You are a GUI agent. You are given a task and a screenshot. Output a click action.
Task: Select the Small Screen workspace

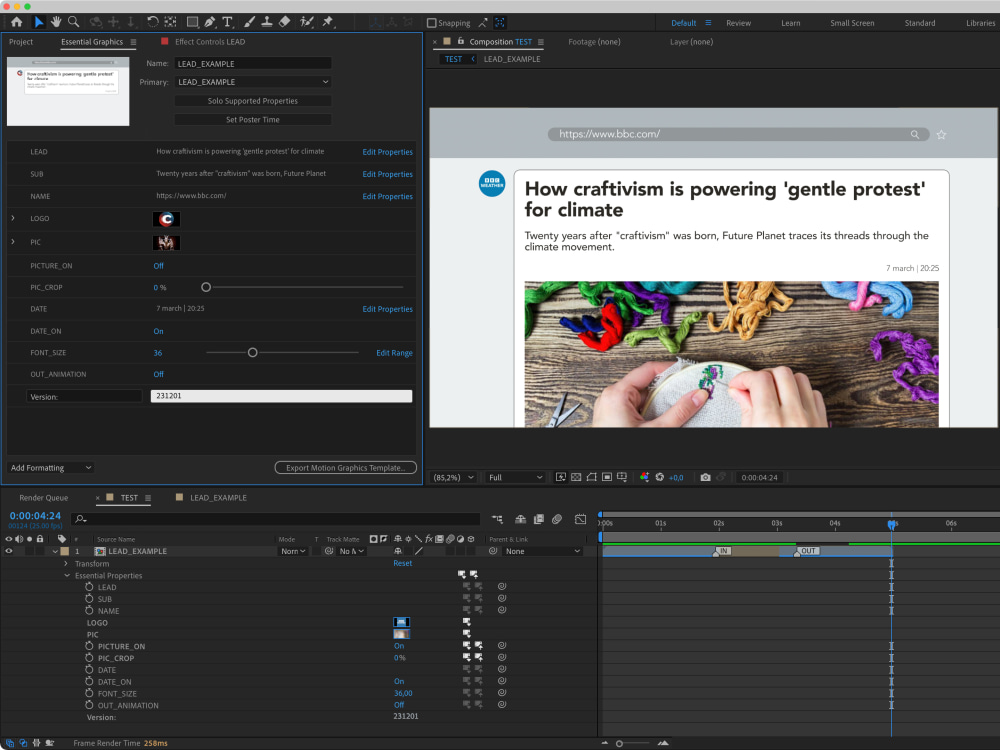(852, 23)
